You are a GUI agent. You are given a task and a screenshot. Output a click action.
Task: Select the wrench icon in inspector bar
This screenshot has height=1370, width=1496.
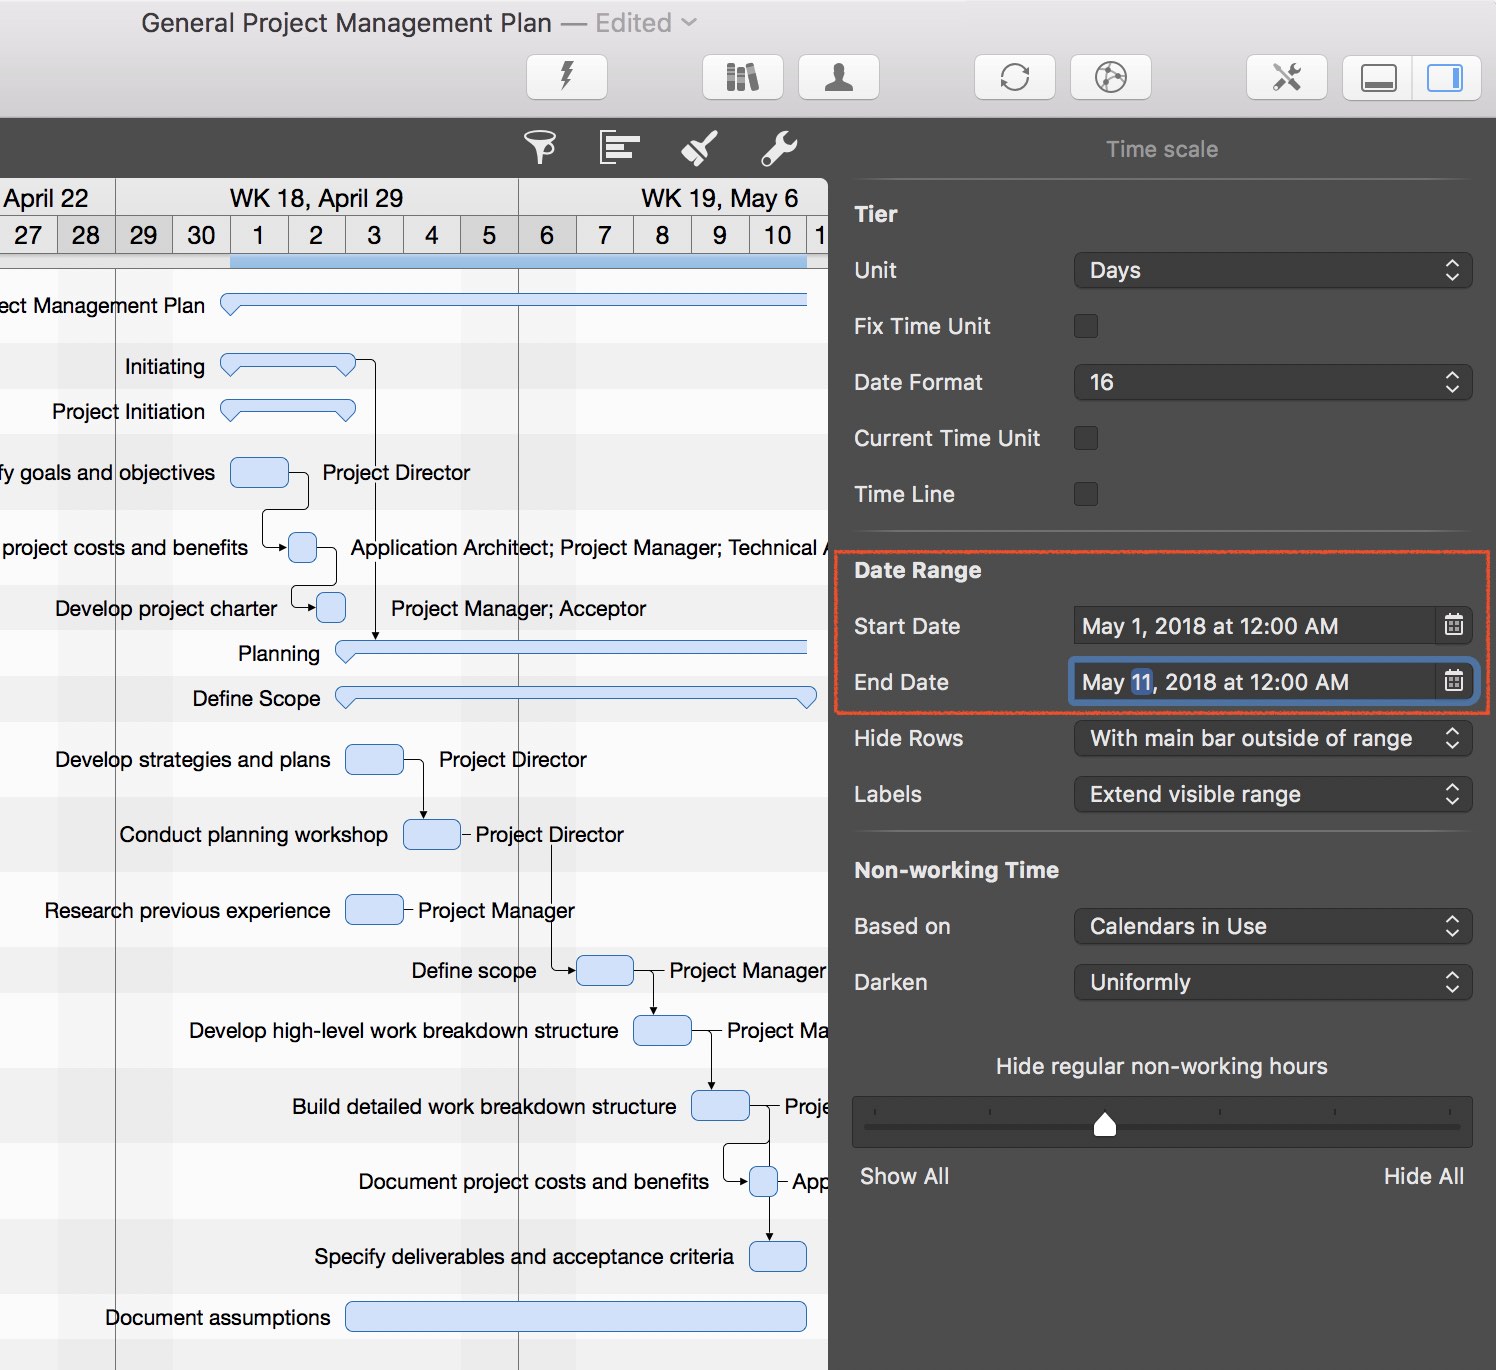point(779,148)
